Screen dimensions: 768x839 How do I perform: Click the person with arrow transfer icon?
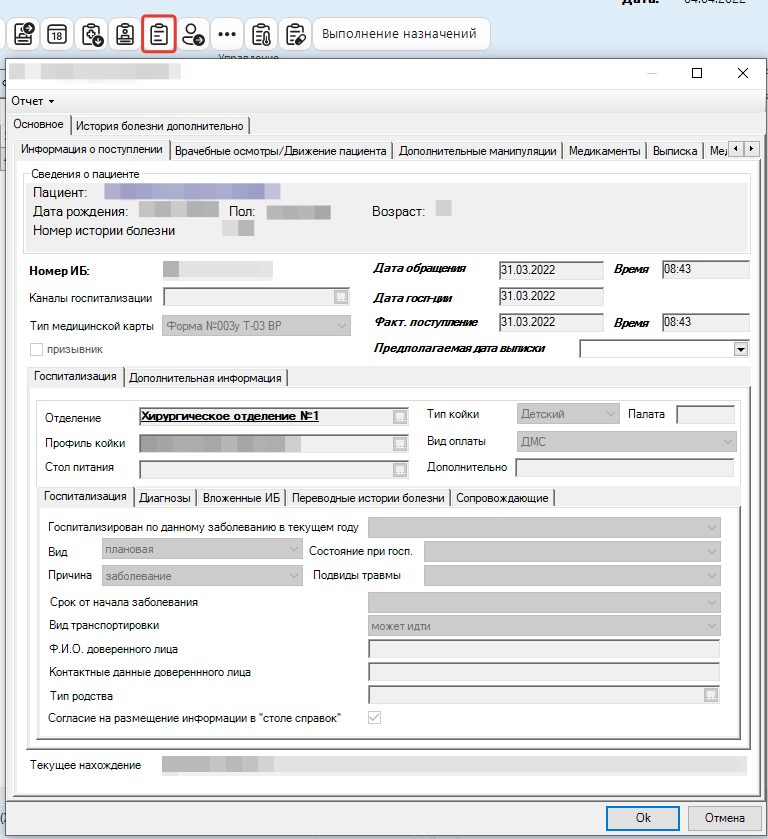pyautogui.click(x=193, y=34)
